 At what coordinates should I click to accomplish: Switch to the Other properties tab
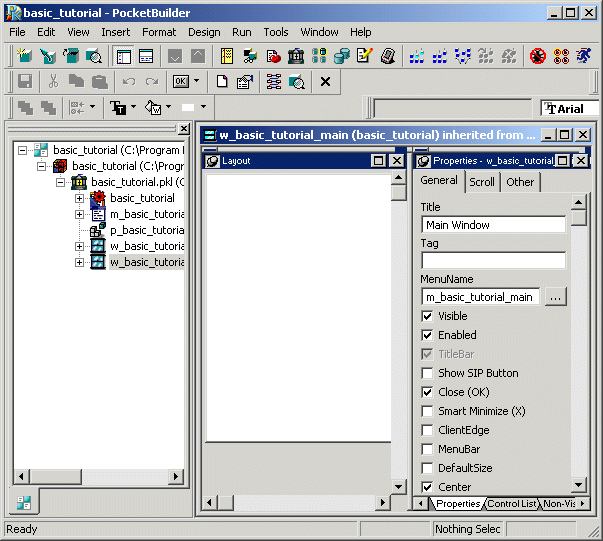[520, 182]
